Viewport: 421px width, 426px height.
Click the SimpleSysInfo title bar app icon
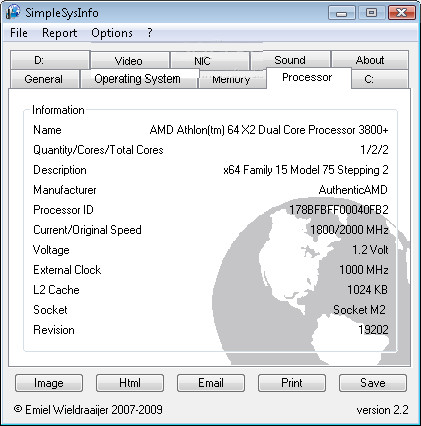coord(13,12)
